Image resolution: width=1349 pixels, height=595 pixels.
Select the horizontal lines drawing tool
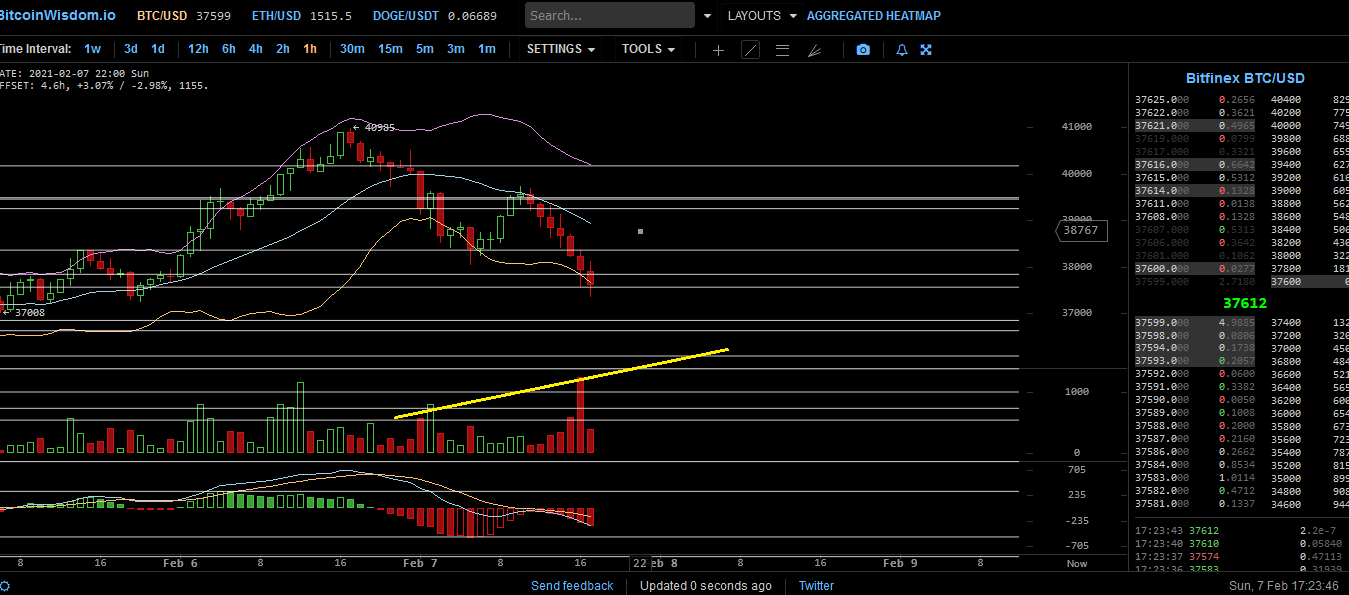coord(783,50)
